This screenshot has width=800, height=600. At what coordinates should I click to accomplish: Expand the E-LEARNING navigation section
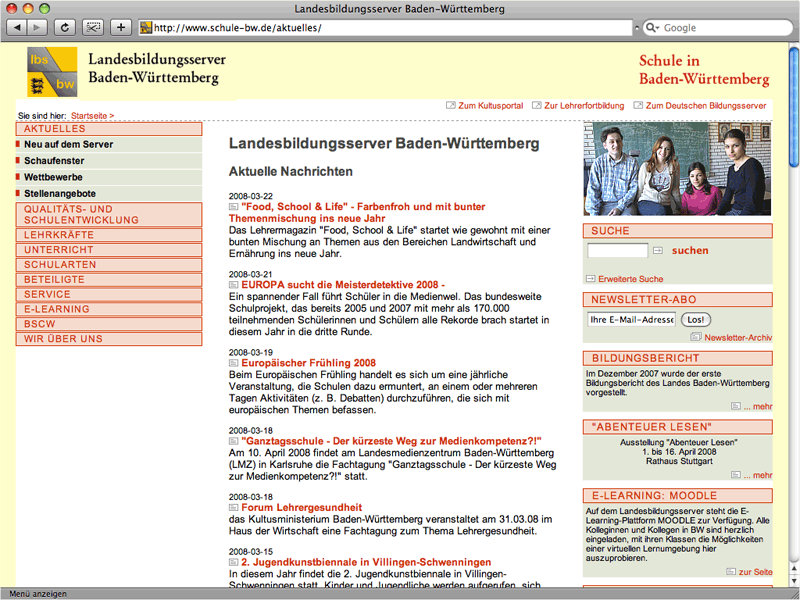pos(109,309)
